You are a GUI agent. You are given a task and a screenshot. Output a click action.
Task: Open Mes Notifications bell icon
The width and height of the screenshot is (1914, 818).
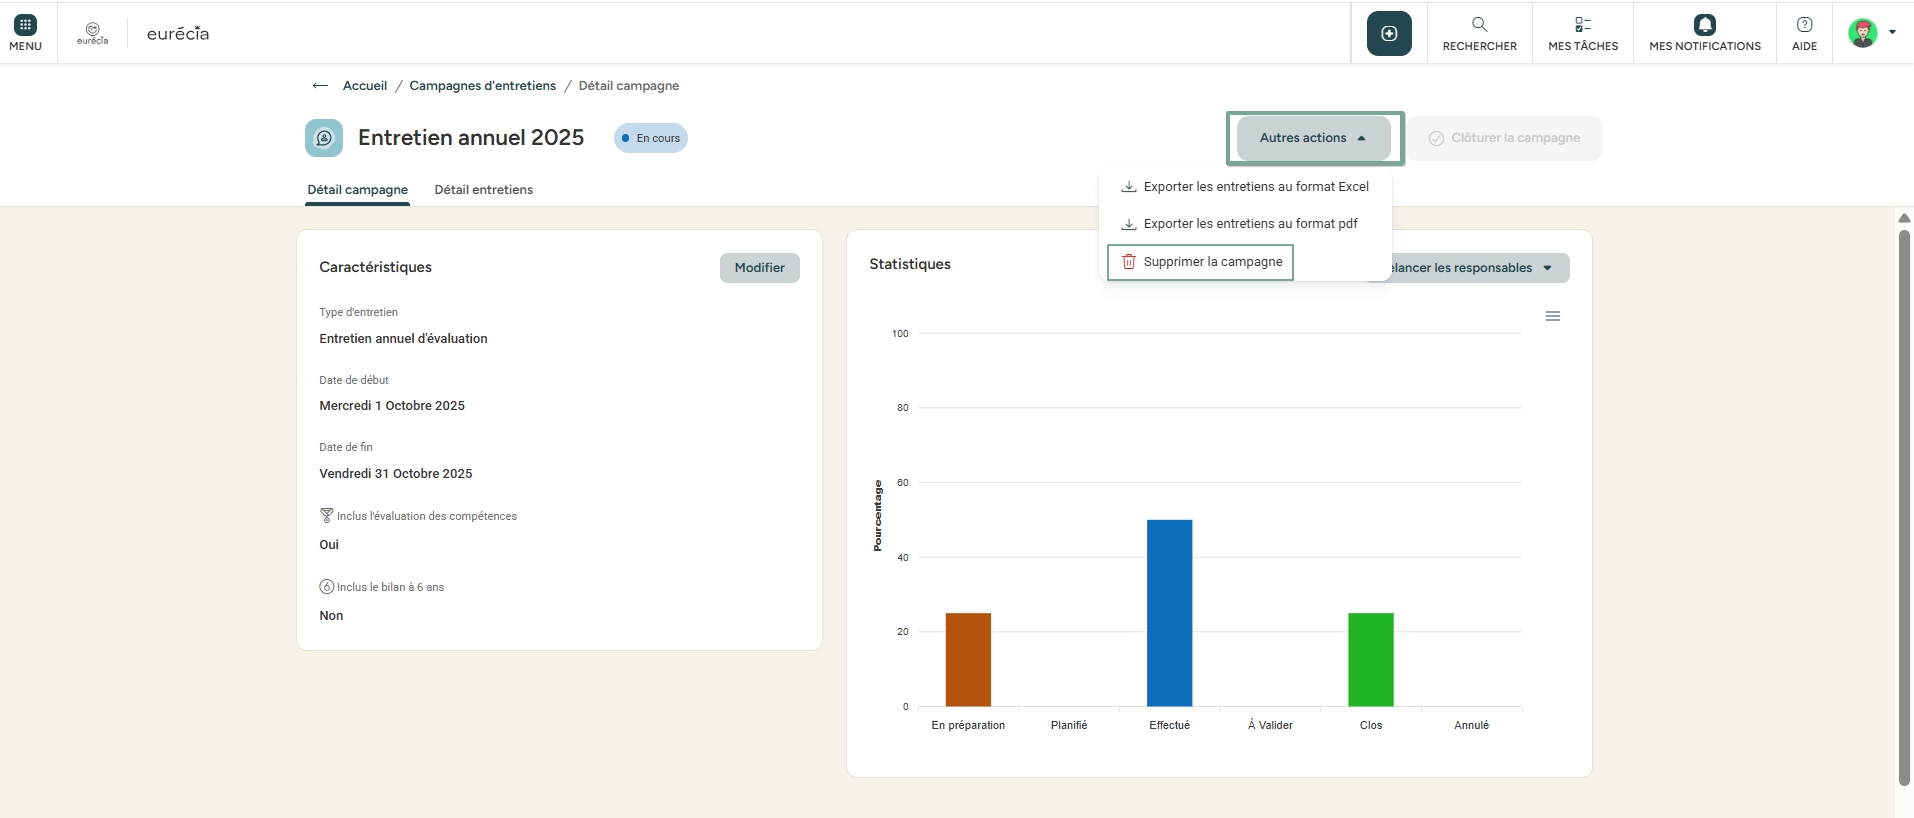coord(1704,25)
